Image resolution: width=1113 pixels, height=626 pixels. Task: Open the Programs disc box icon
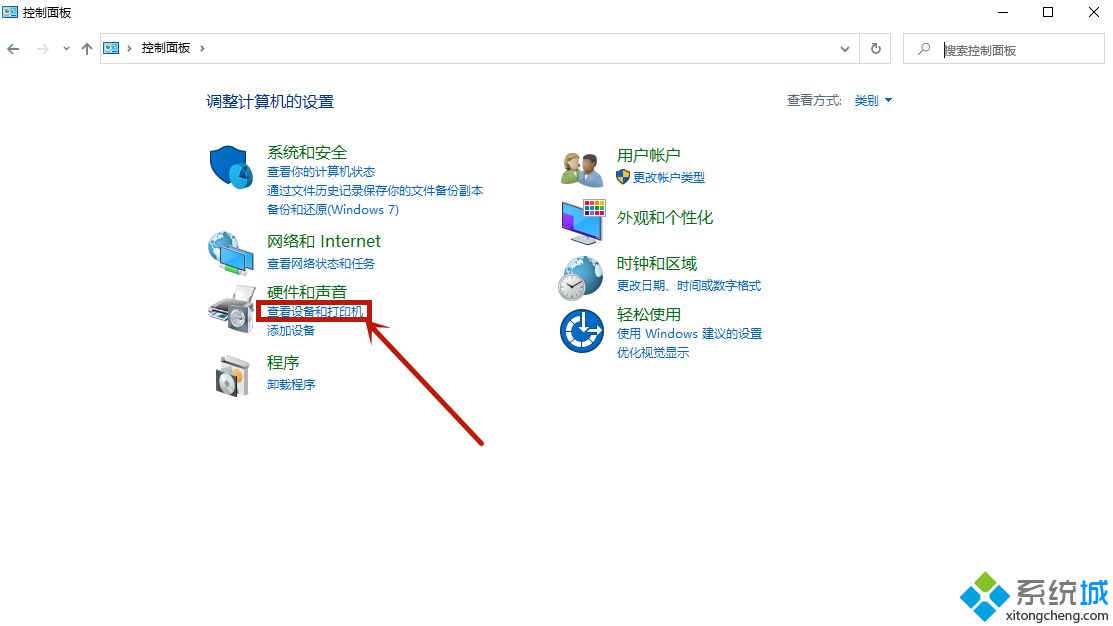[x=232, y=374]
